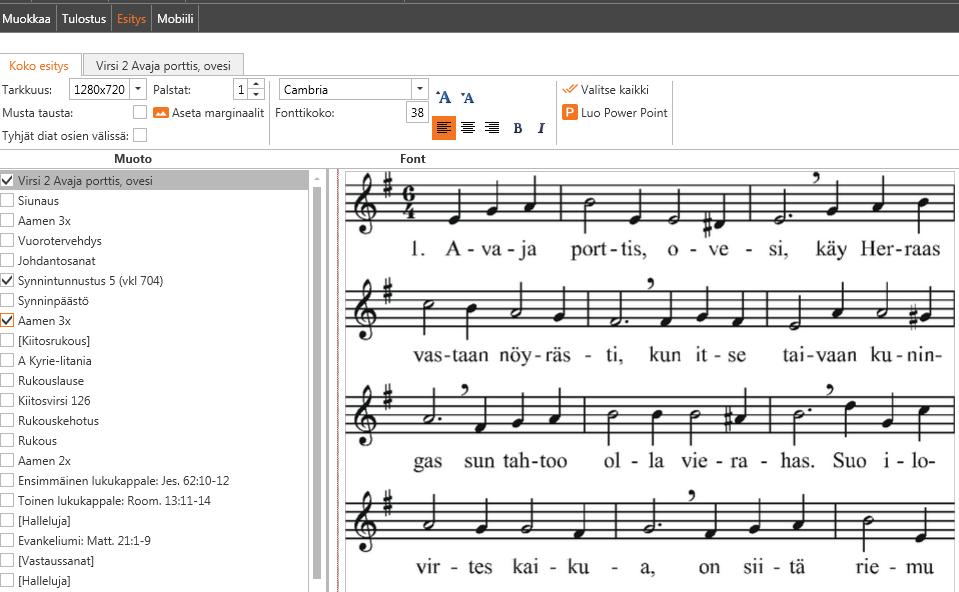Increase Palstat column count

[256, 84]
